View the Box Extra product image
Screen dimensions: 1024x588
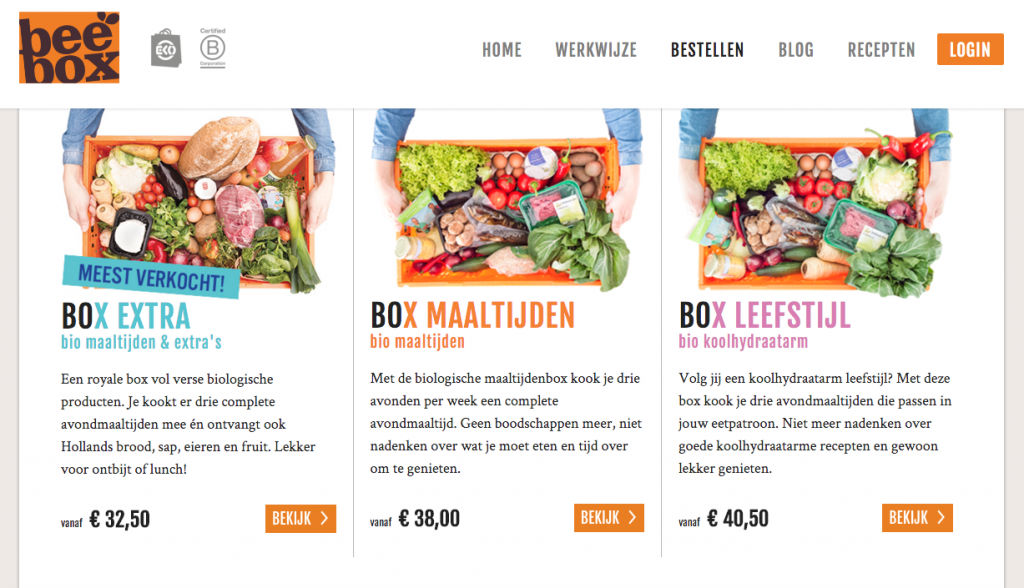pyautogui.click(x=199, y=200)
